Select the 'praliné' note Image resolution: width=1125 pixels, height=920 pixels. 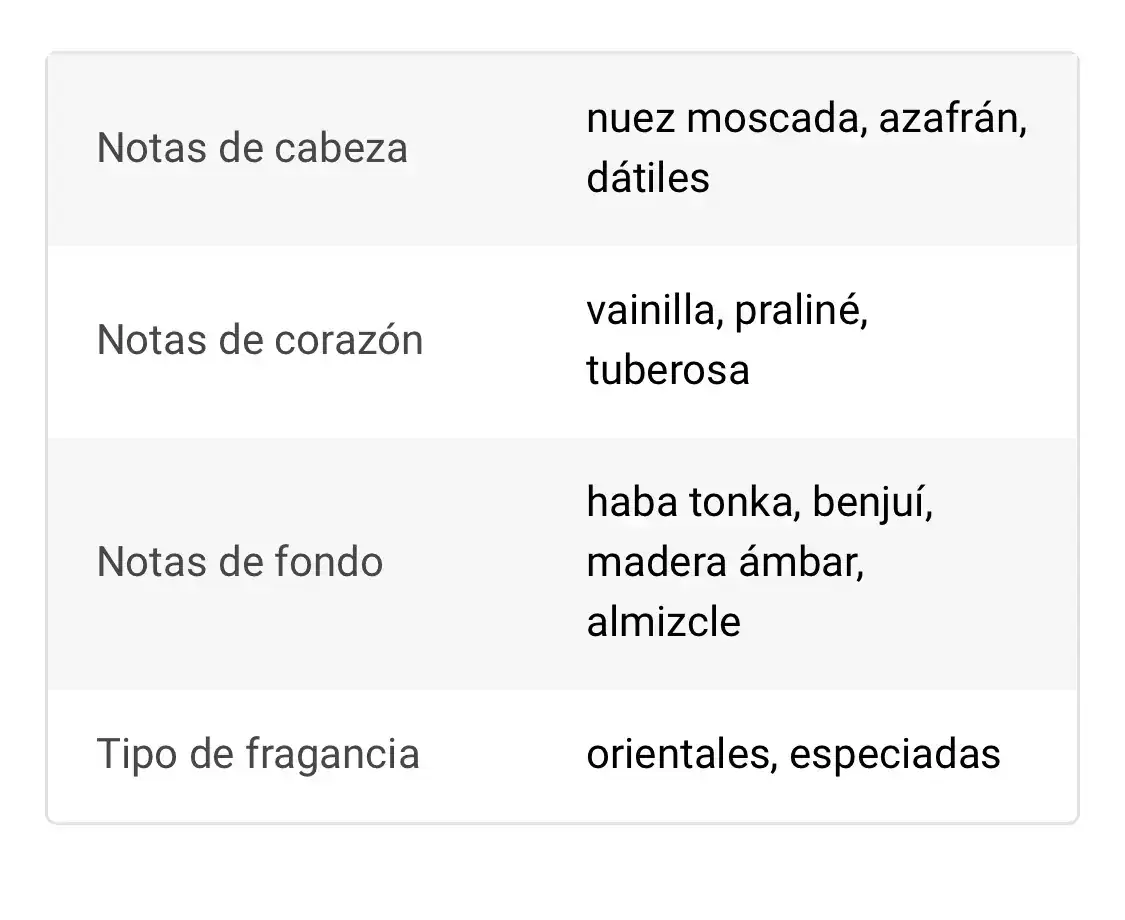pos(801,311)
